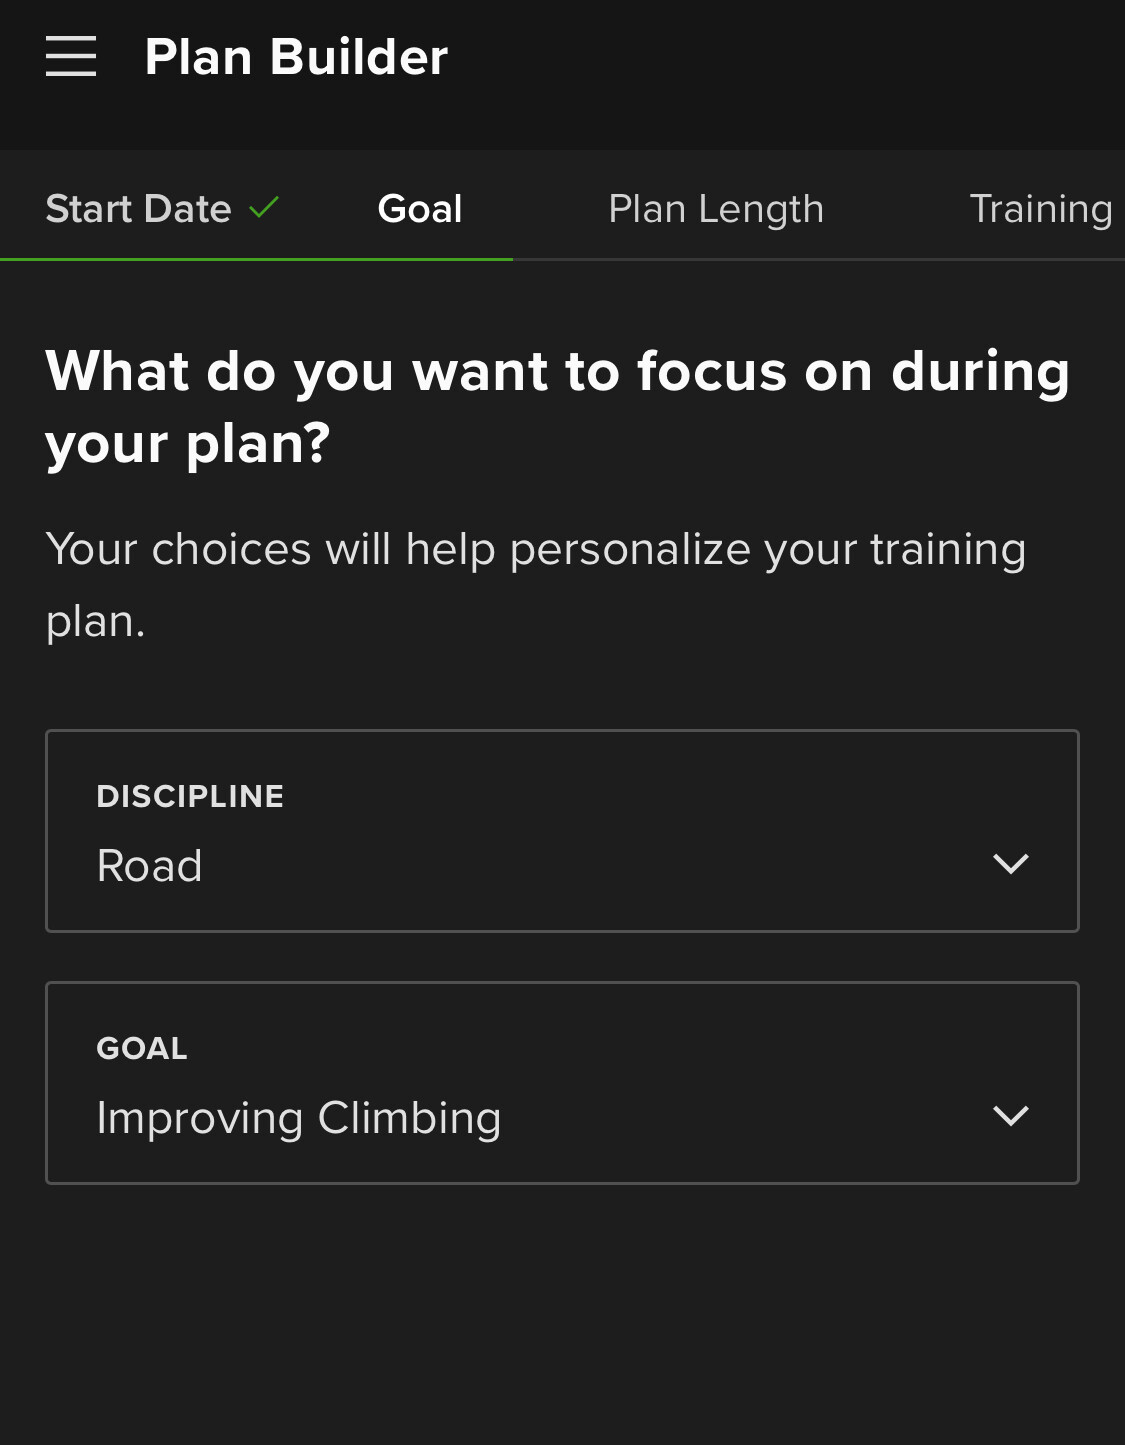
Task: Click the green progress line under the tabs
Action: click(x=256, y=259)
